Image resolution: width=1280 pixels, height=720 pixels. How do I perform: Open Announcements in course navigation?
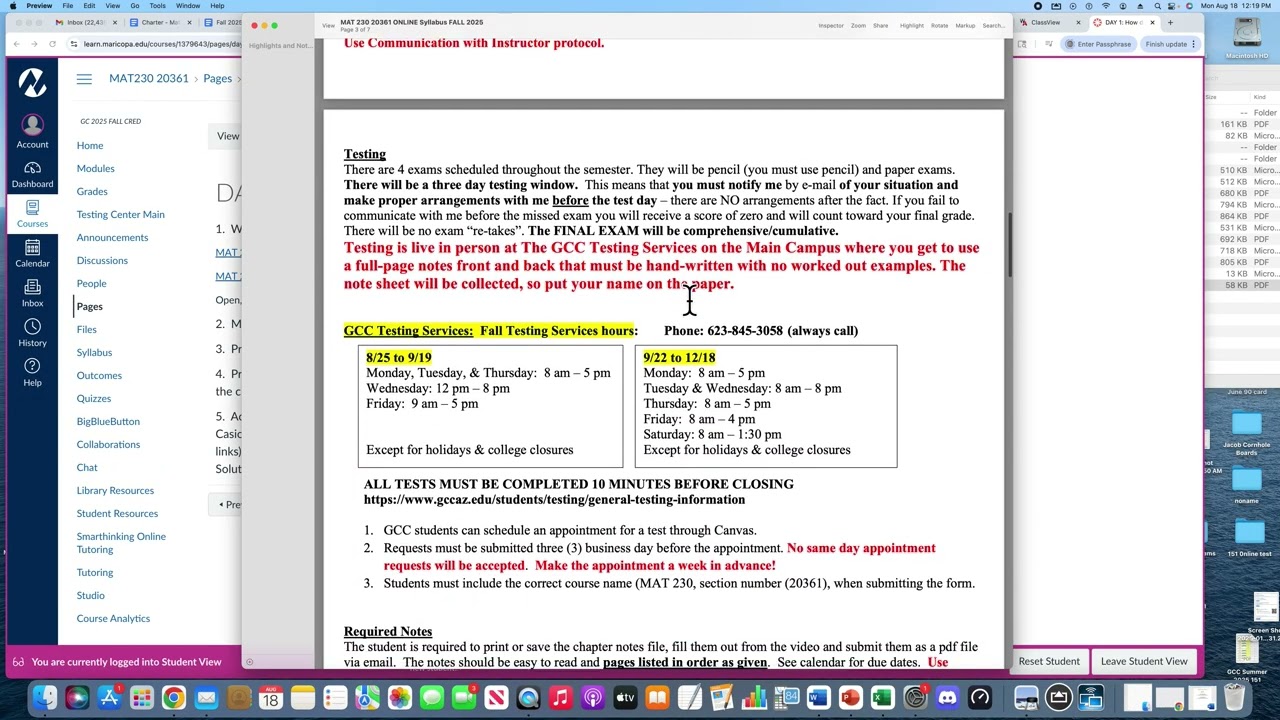pos(112,237)
